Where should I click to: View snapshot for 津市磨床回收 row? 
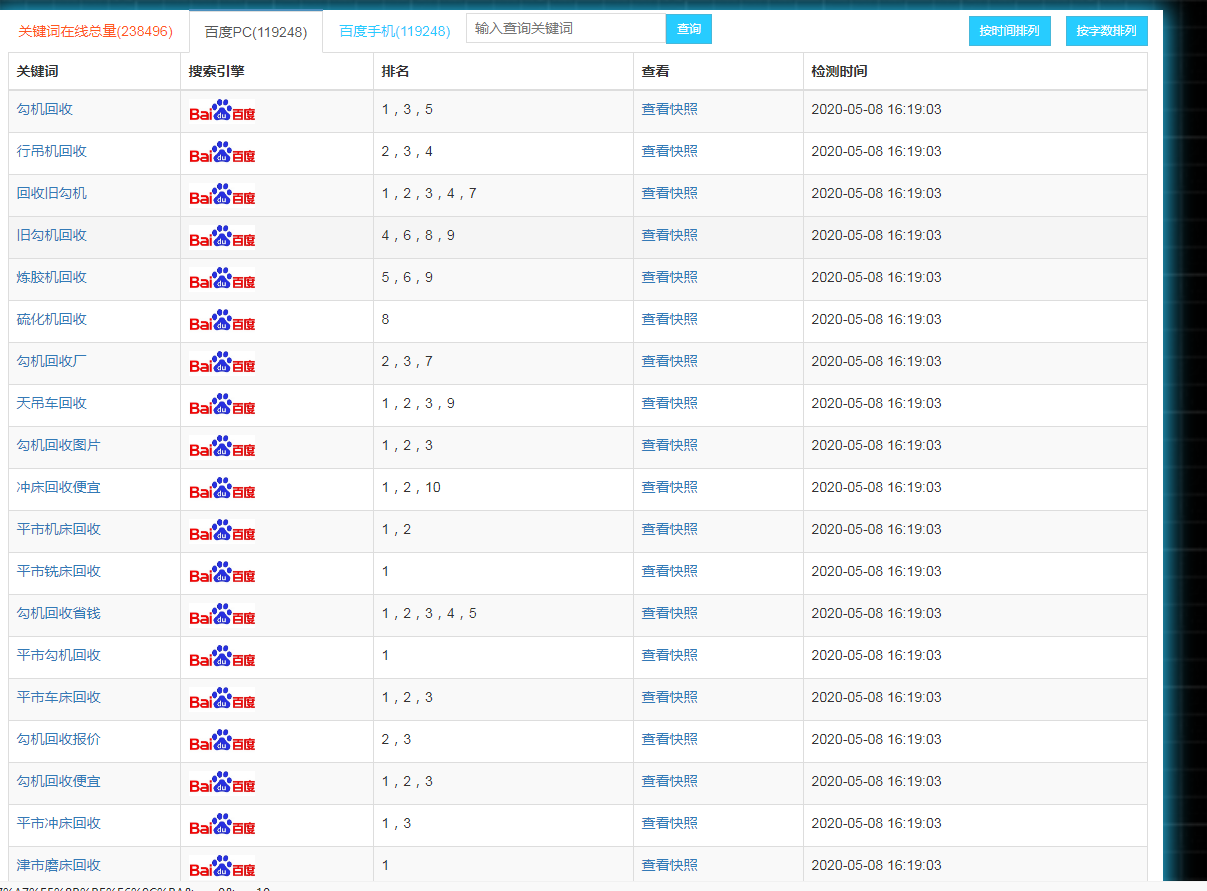click(x=669, y=865)
